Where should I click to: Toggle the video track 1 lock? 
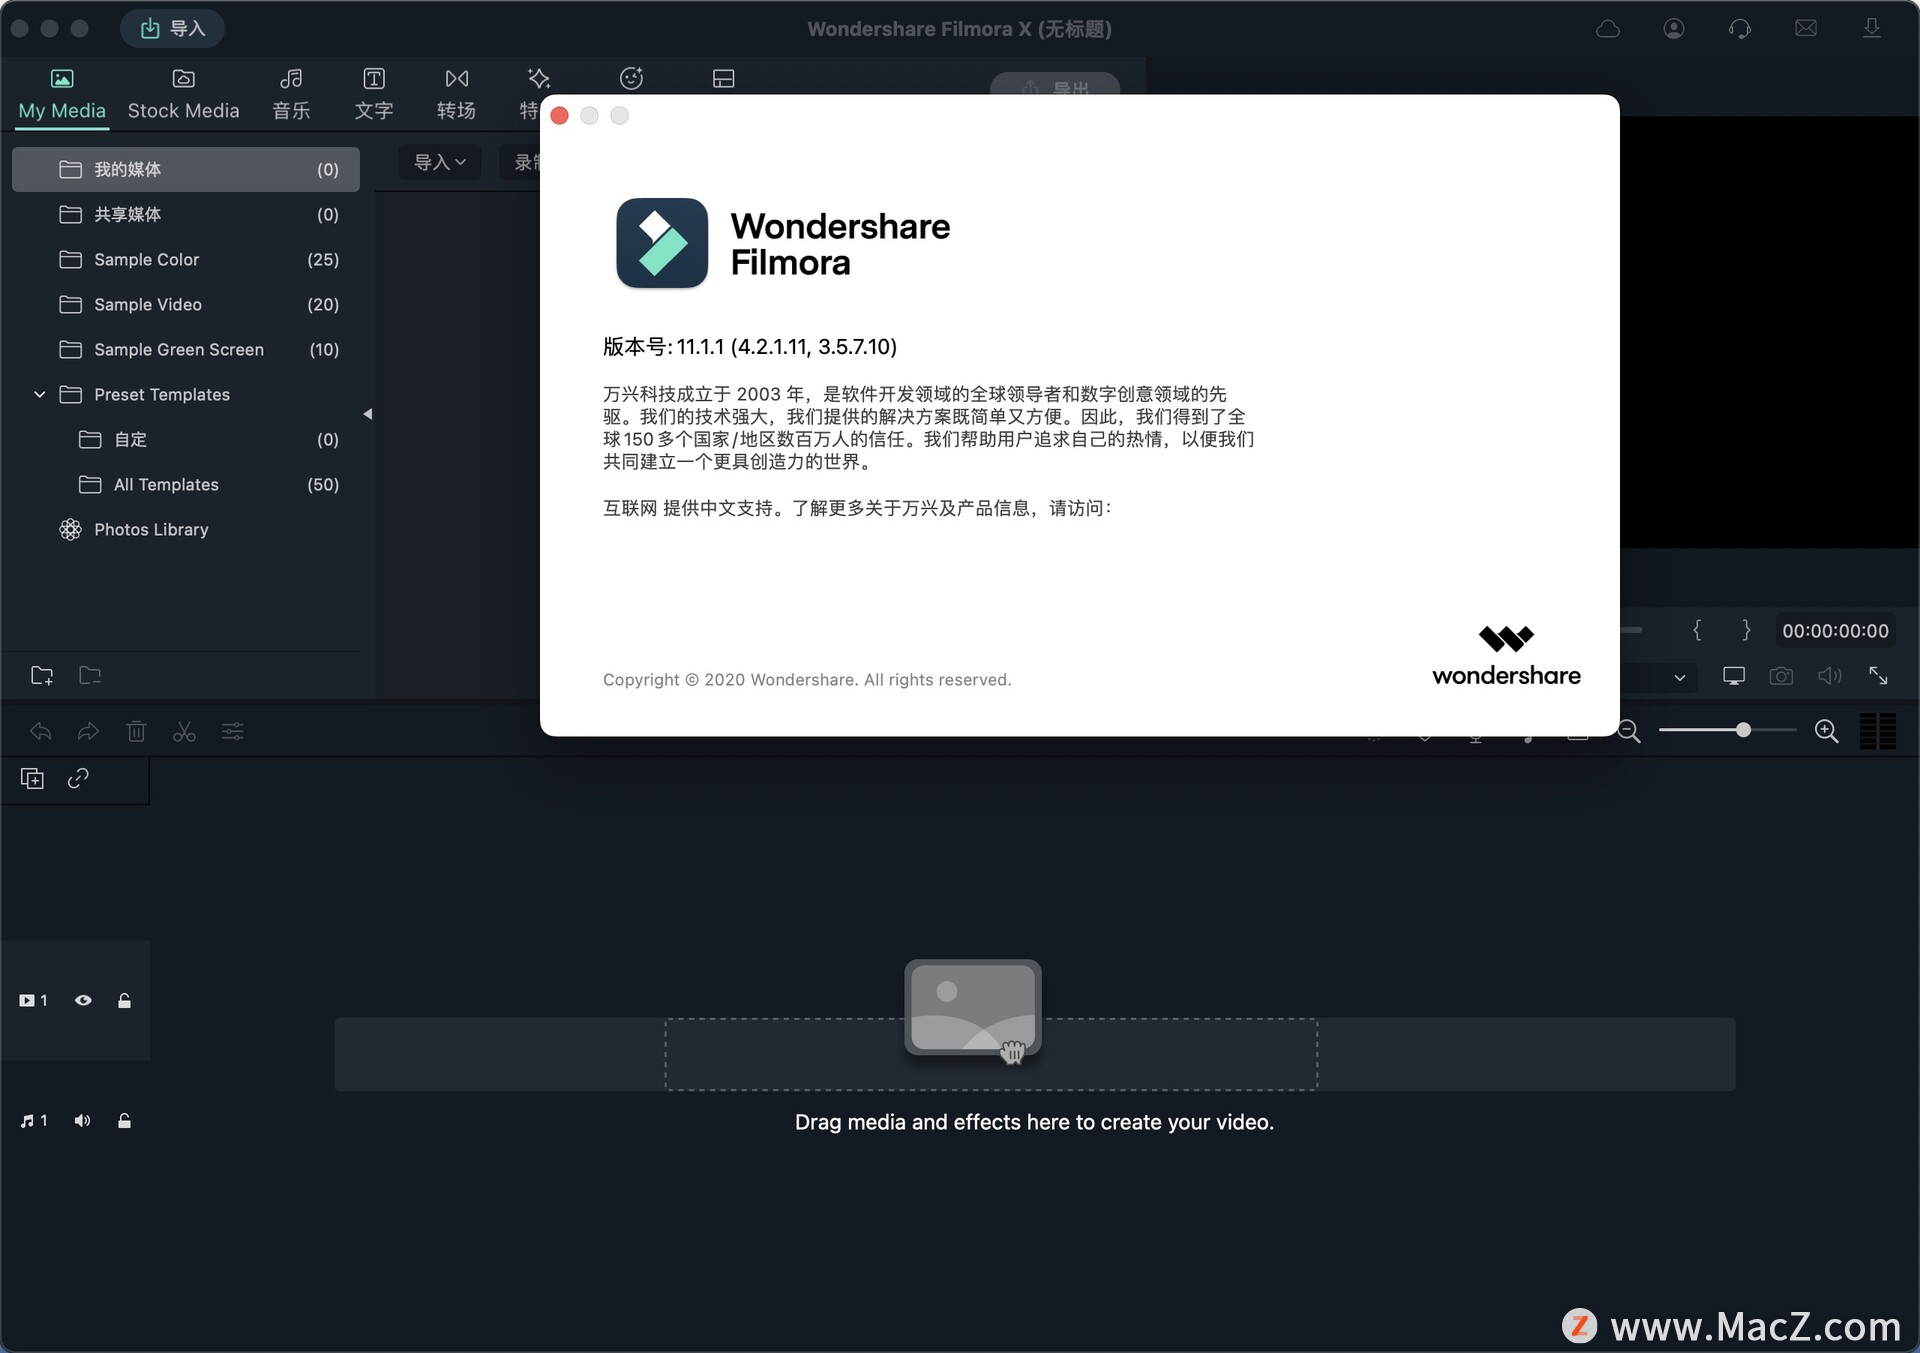pos(124,1000)
